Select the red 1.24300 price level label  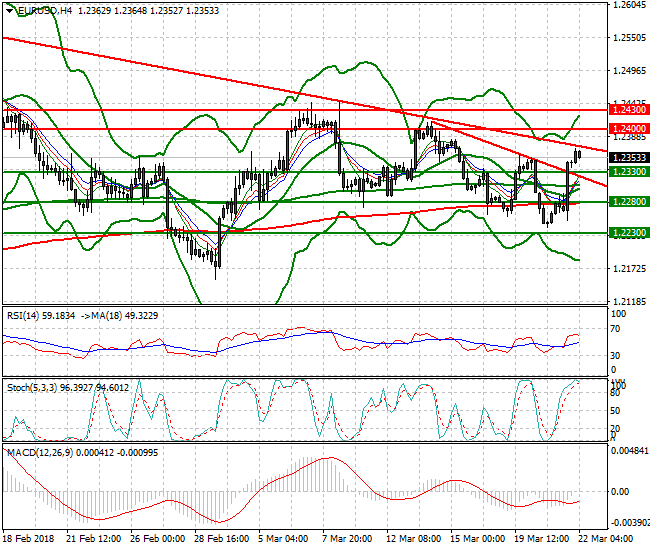(629, 110)
